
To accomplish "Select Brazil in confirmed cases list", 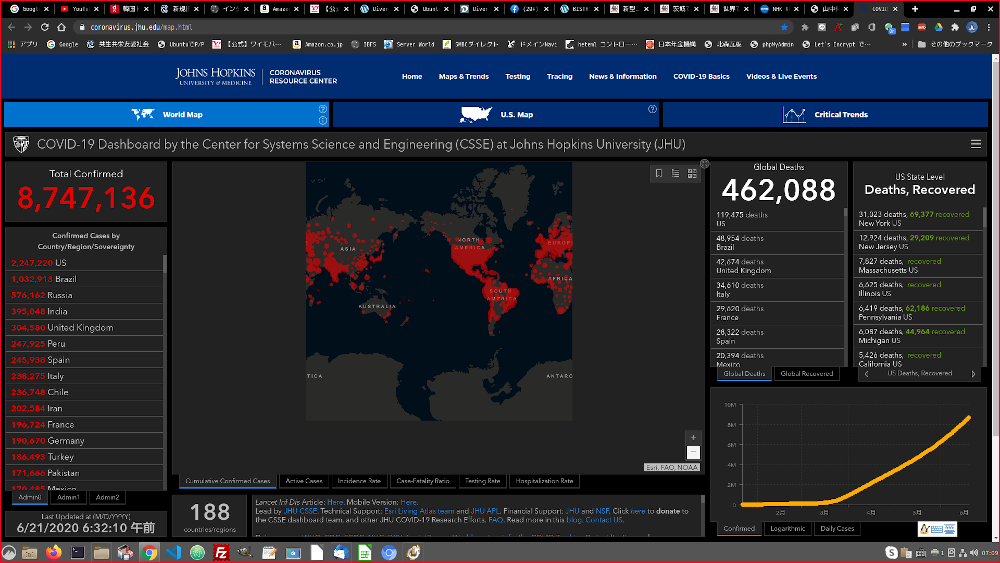I will coord(85,279).
